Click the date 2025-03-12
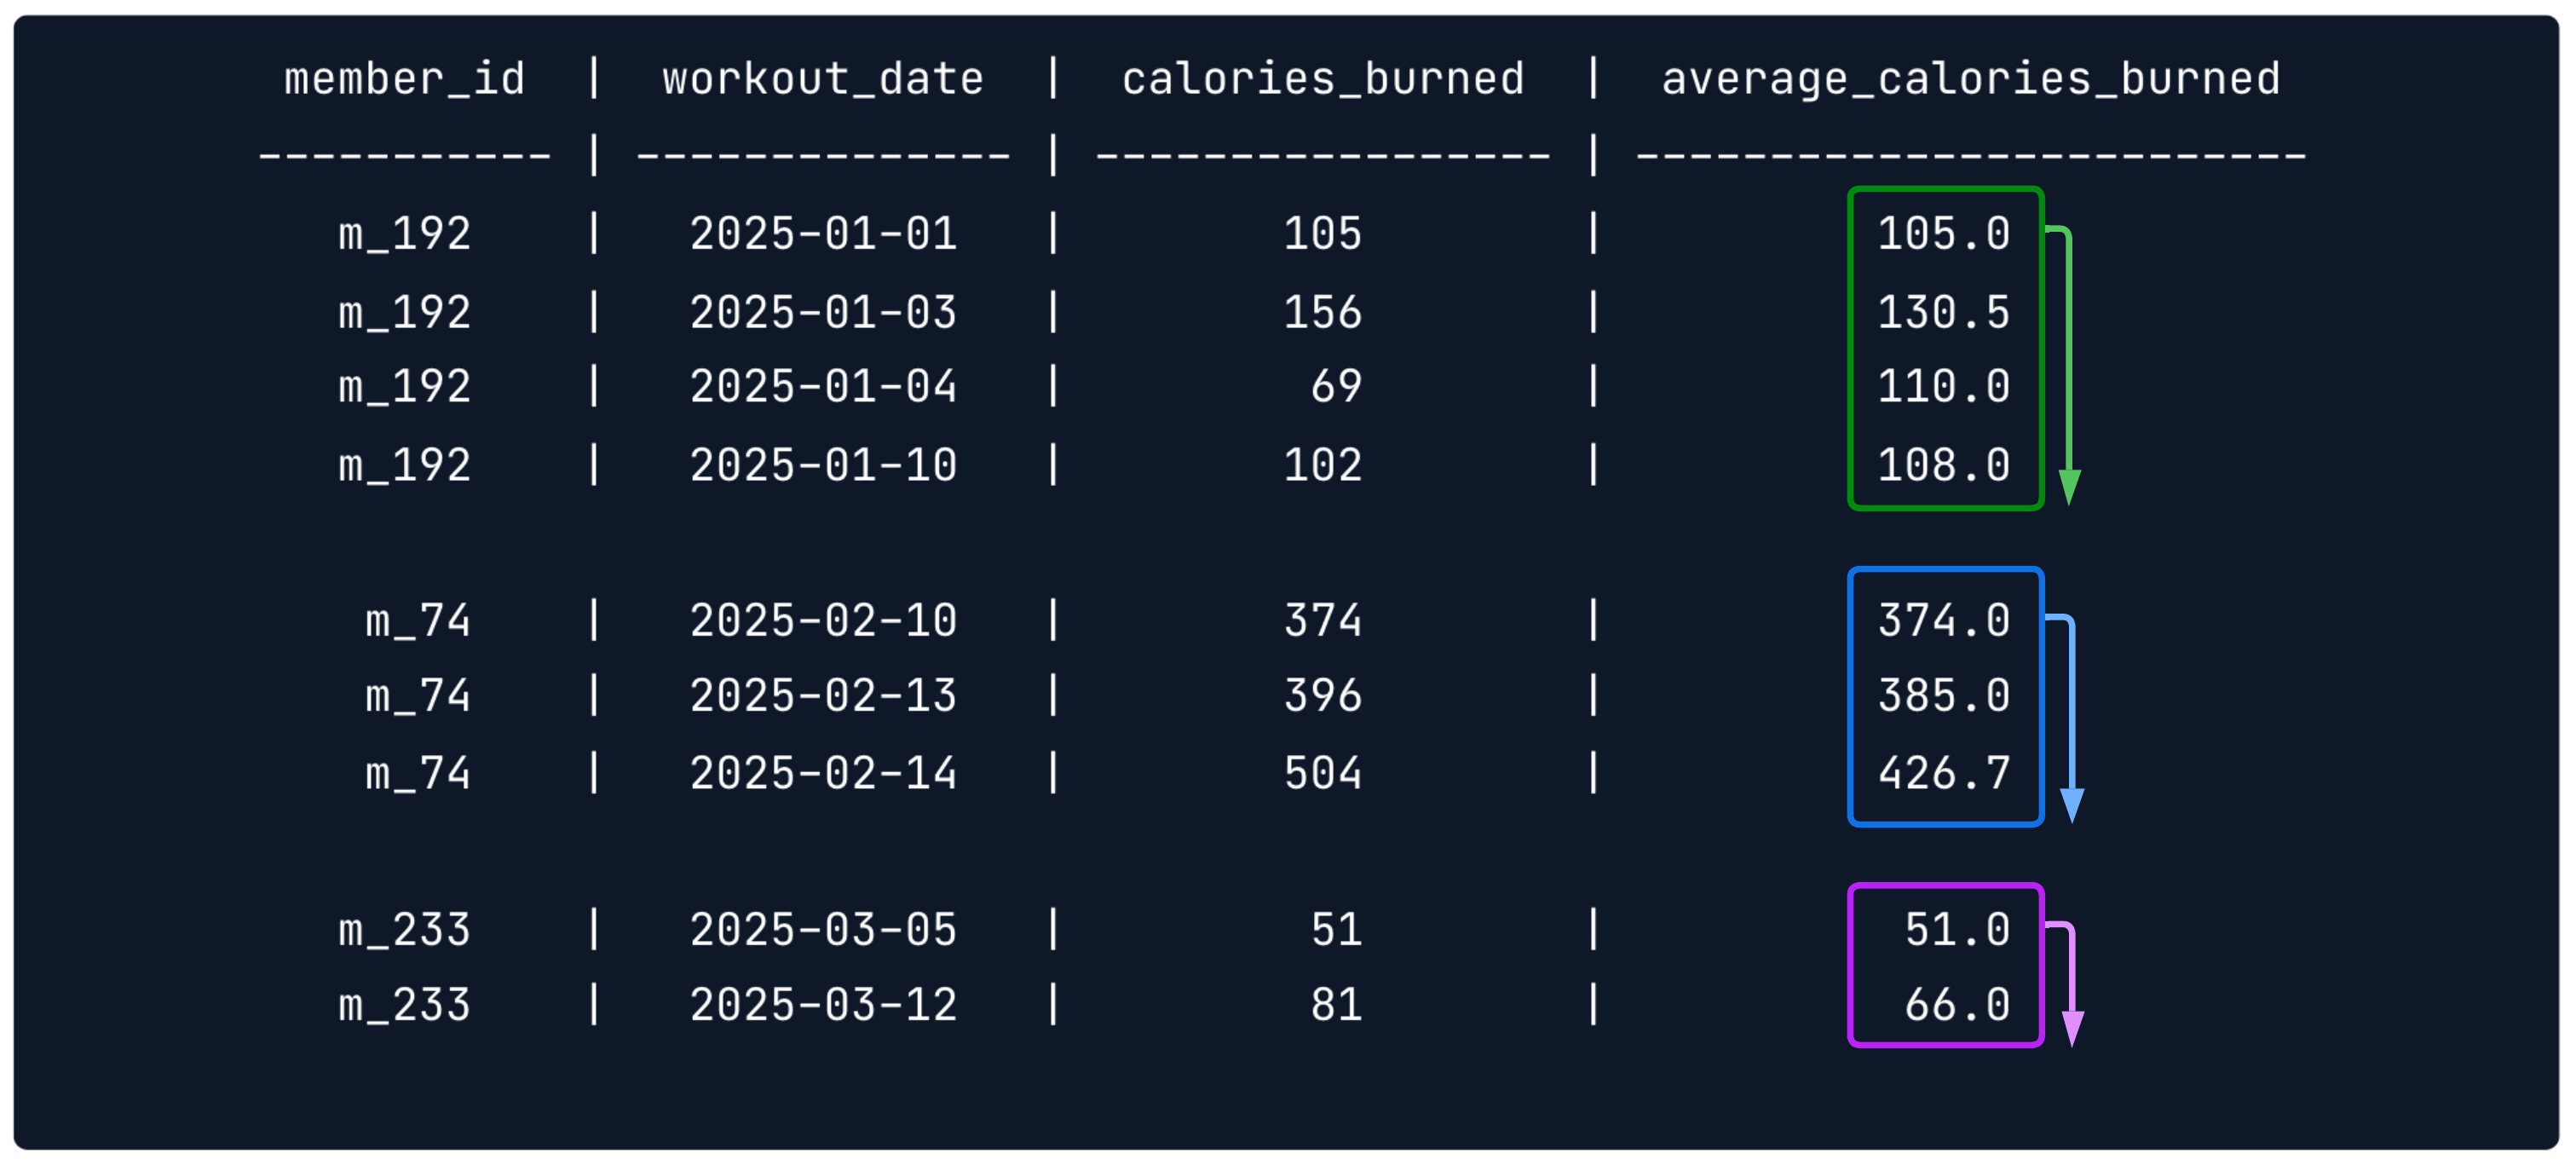2576x1165 pixels. [x=823, y=1004]
